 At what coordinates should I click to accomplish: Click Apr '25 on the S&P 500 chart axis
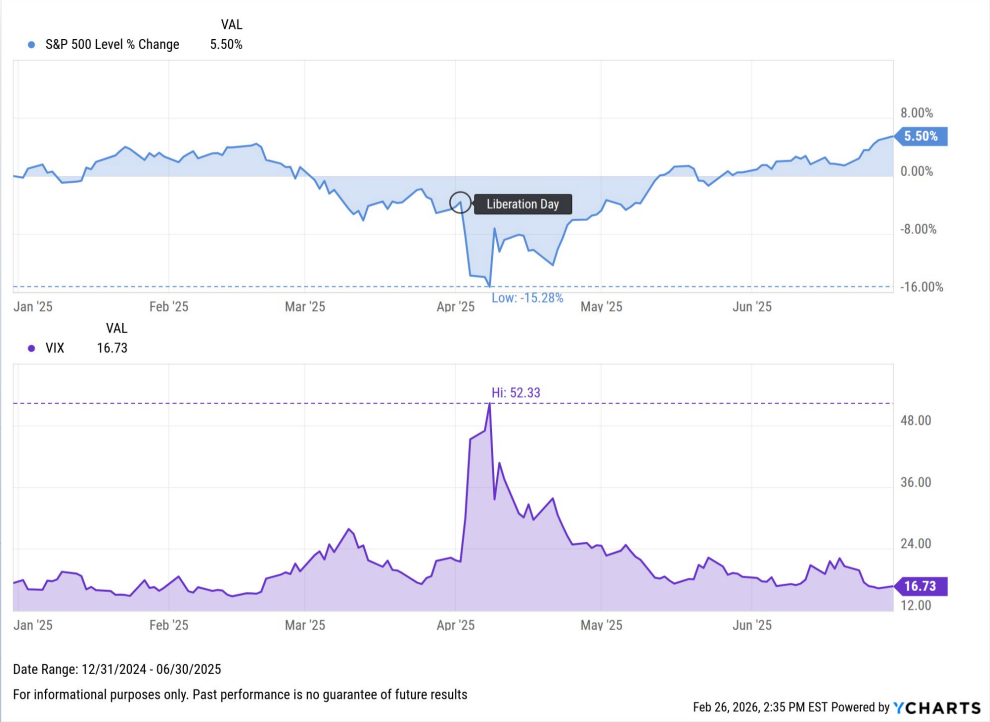455,307
